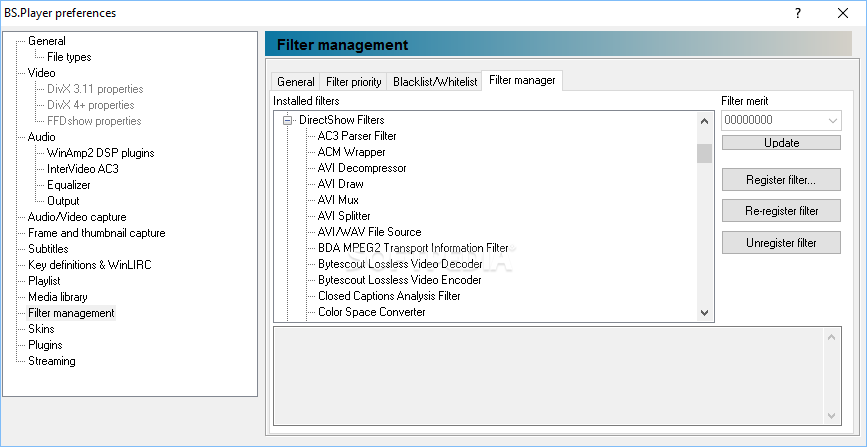The width and height of the screenshot is (867, 447).
Task: Open the Blacklist/Whitelist tab
Action: pos(435,82)
